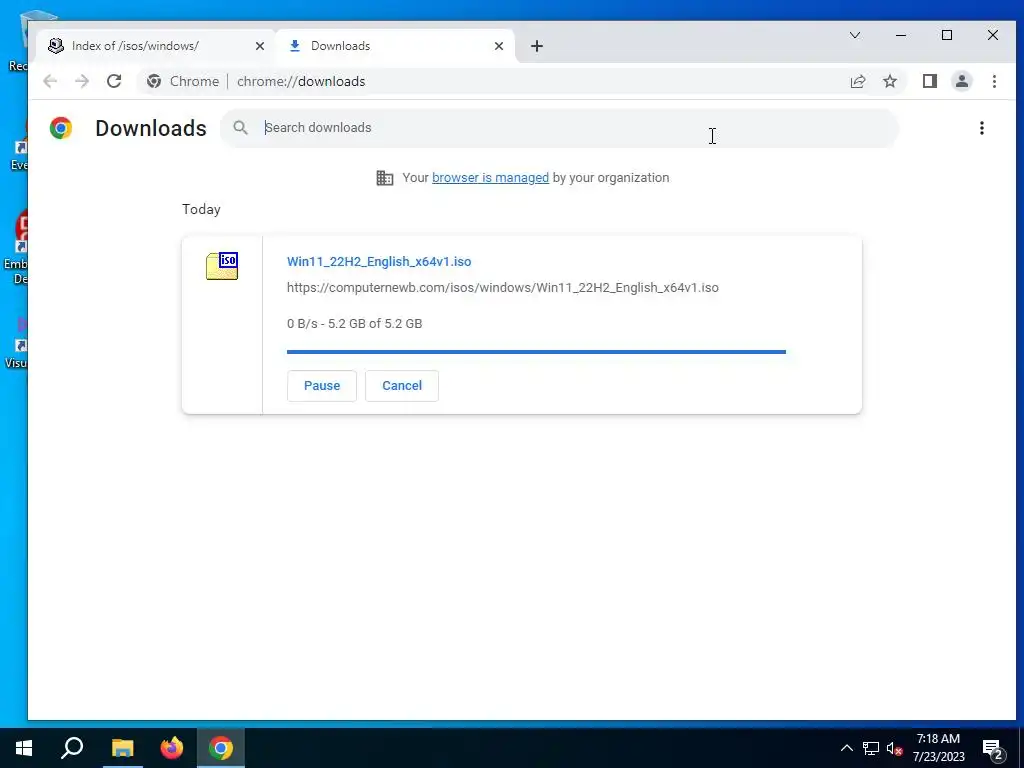Screen dimensions: 1024x768
Task: Cancel the Win11 ISO download
Action: tap(402, 385)
